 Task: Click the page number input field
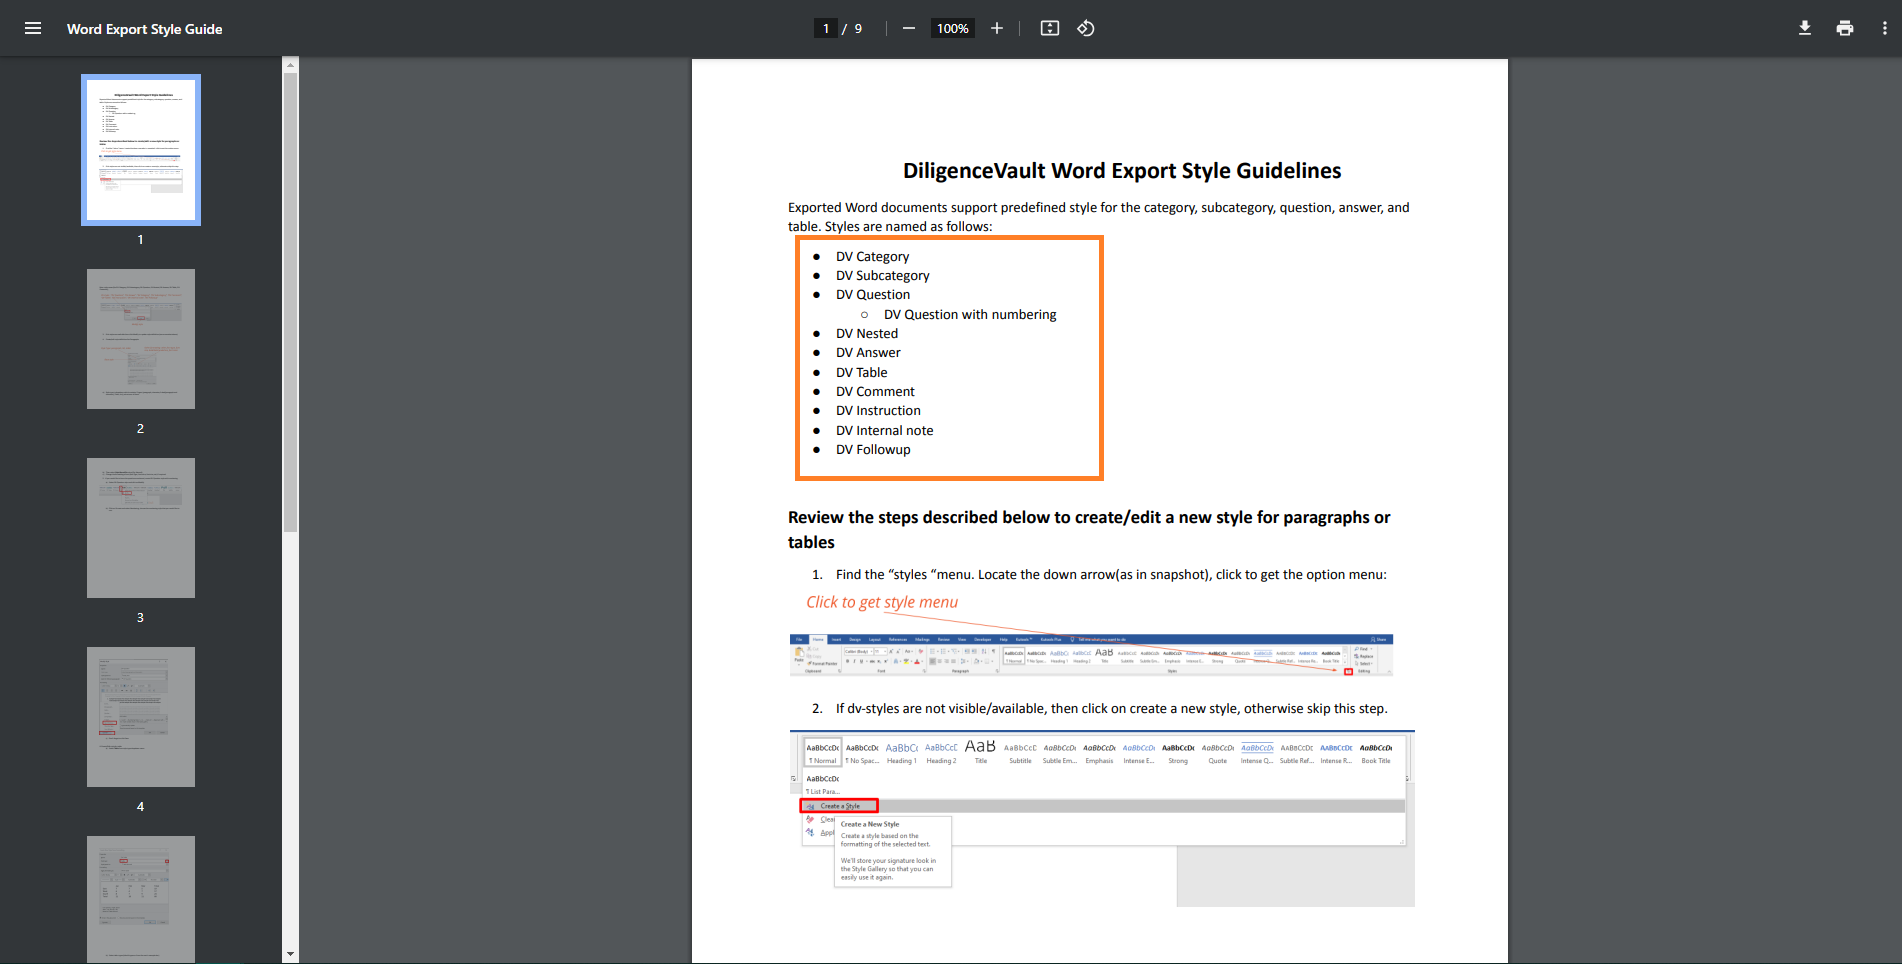(x=826, y=28)
